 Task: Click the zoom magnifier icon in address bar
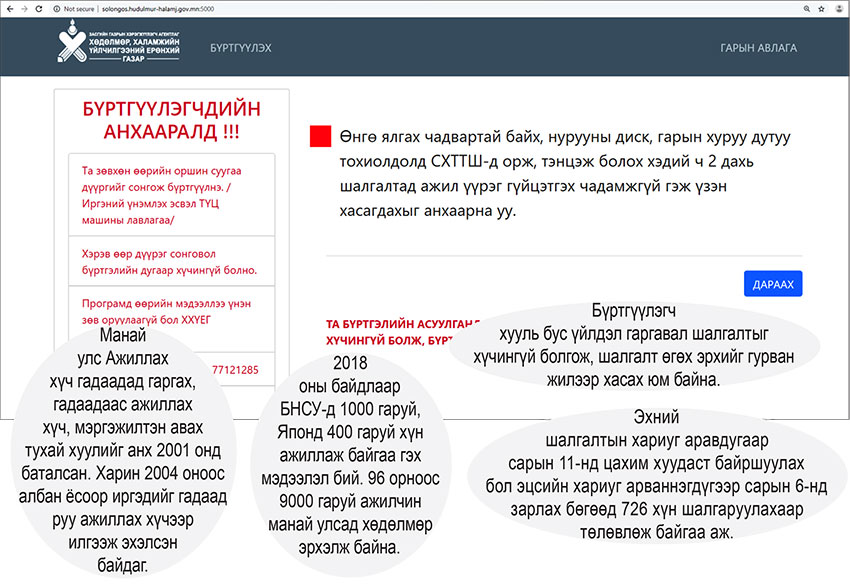pos(807,9)
